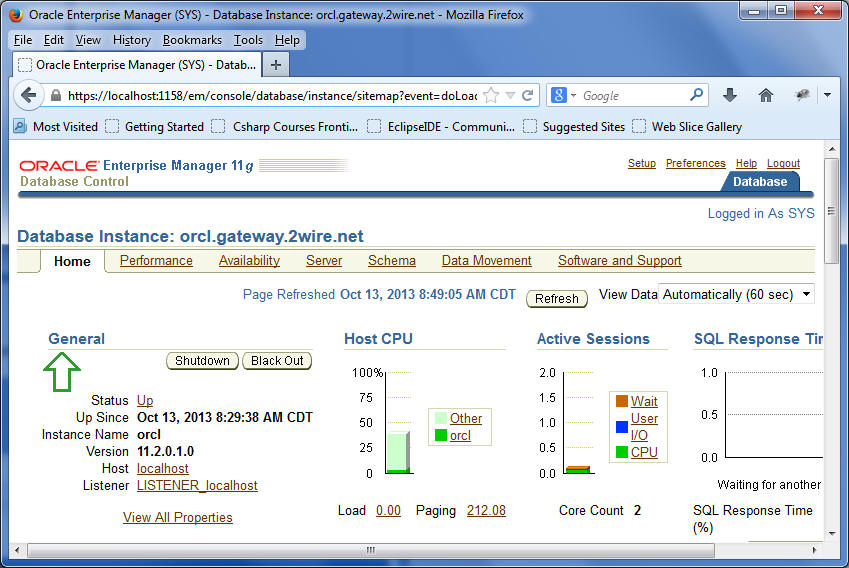
Task: Open a new tab with plus icon
Action: 276,64
